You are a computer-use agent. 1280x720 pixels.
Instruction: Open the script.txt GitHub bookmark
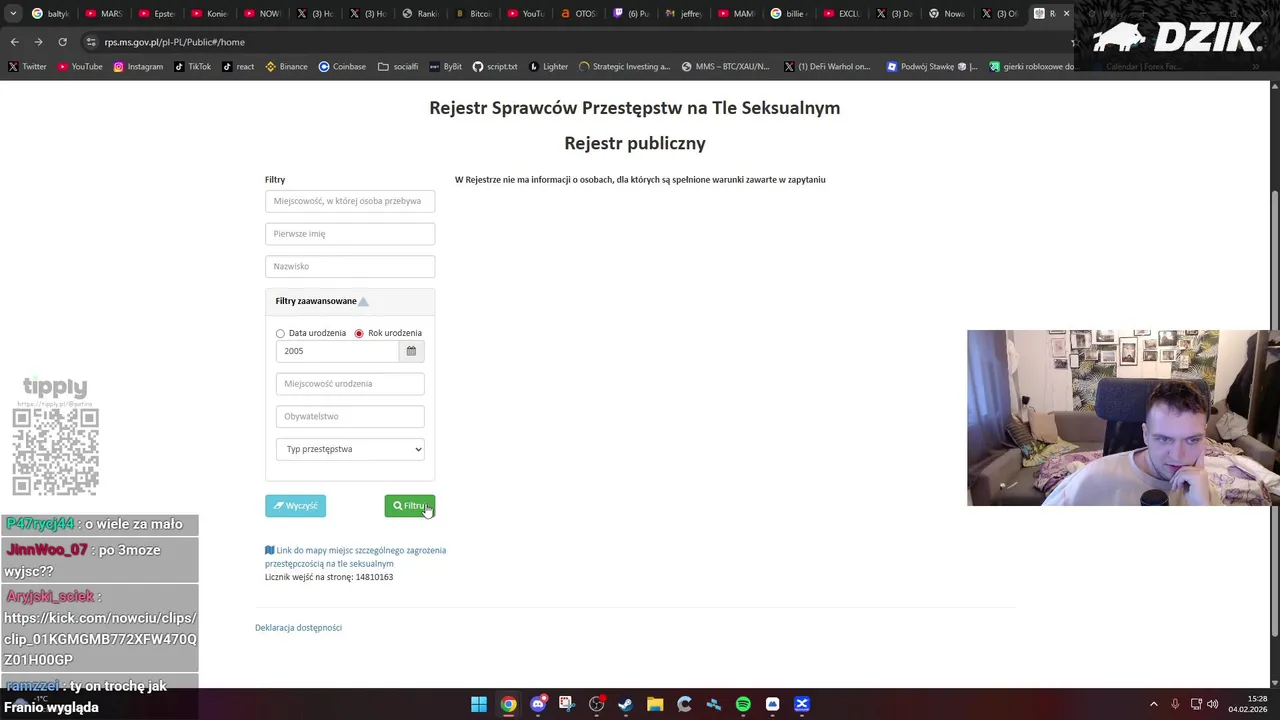[x=495, y=67]
